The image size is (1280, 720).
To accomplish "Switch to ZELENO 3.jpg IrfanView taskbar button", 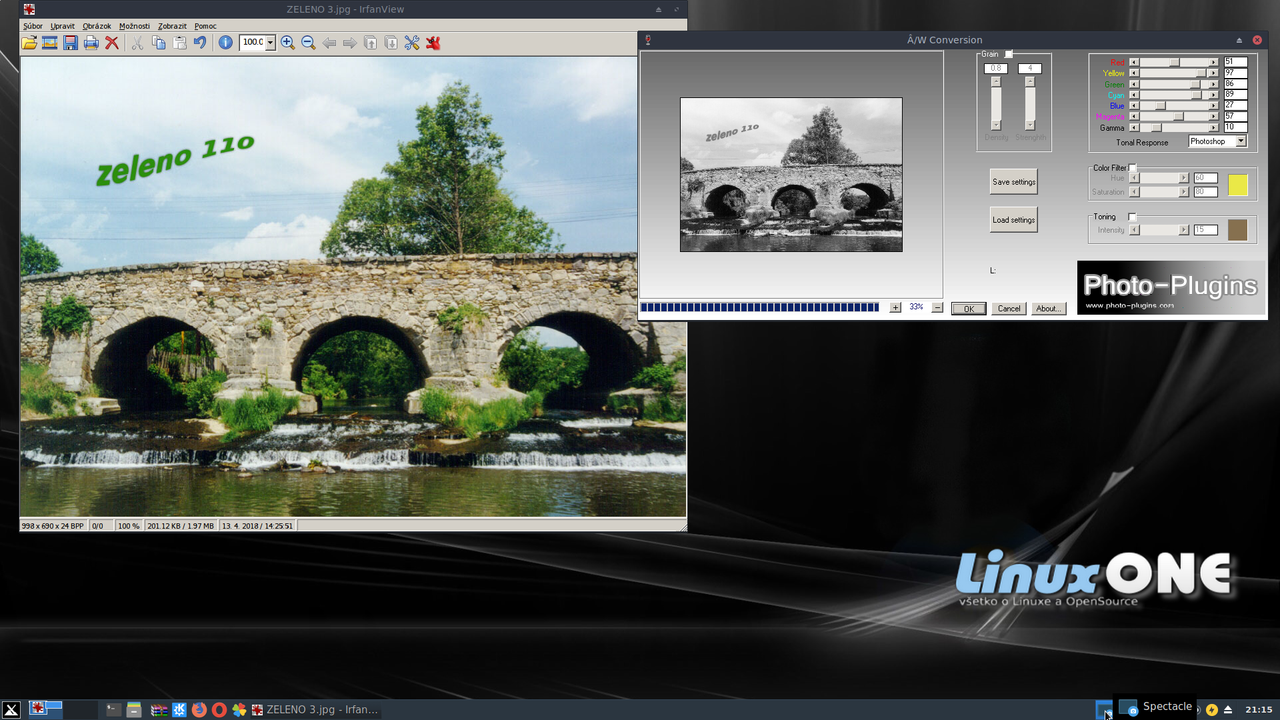I will (x=316, y=710).
